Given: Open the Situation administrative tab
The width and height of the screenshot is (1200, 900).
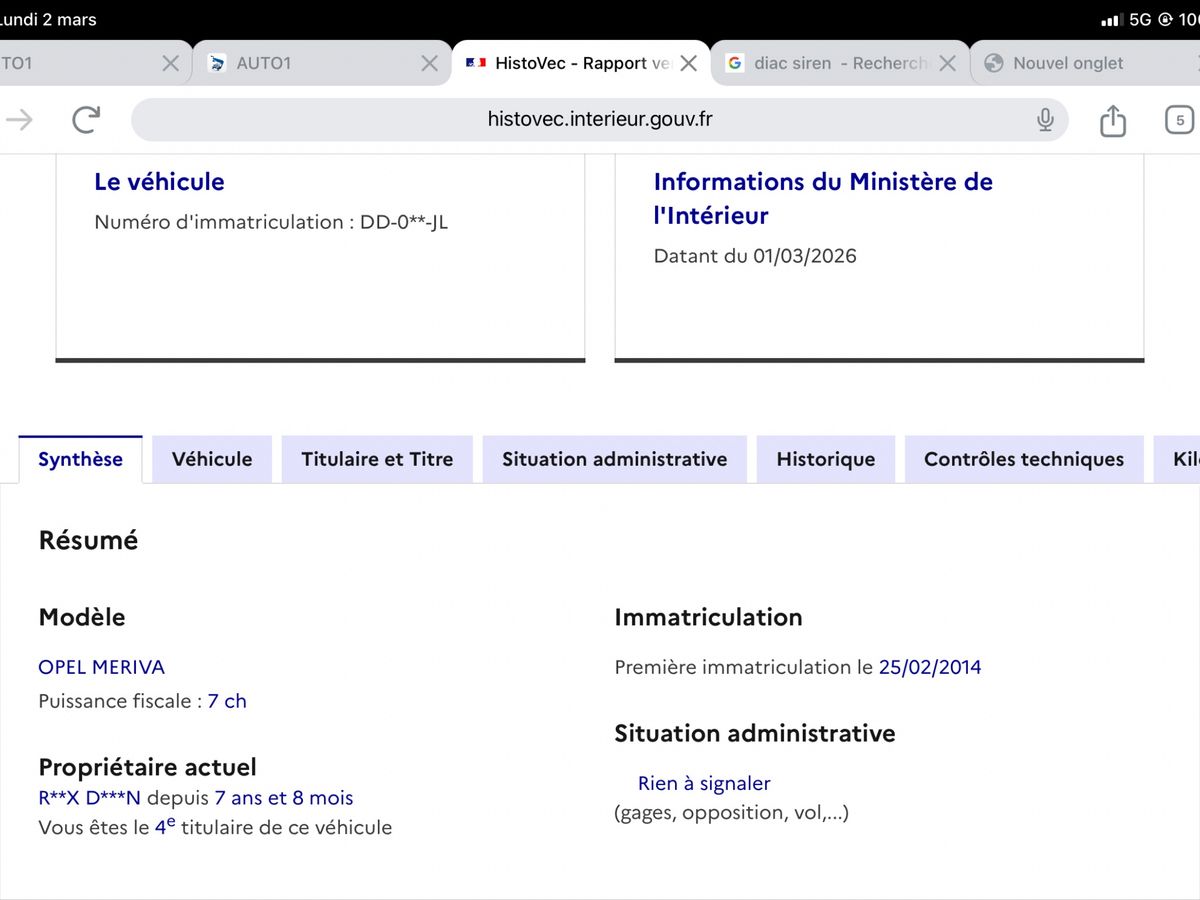Looking at the screenshot, I should coord(614,459).
